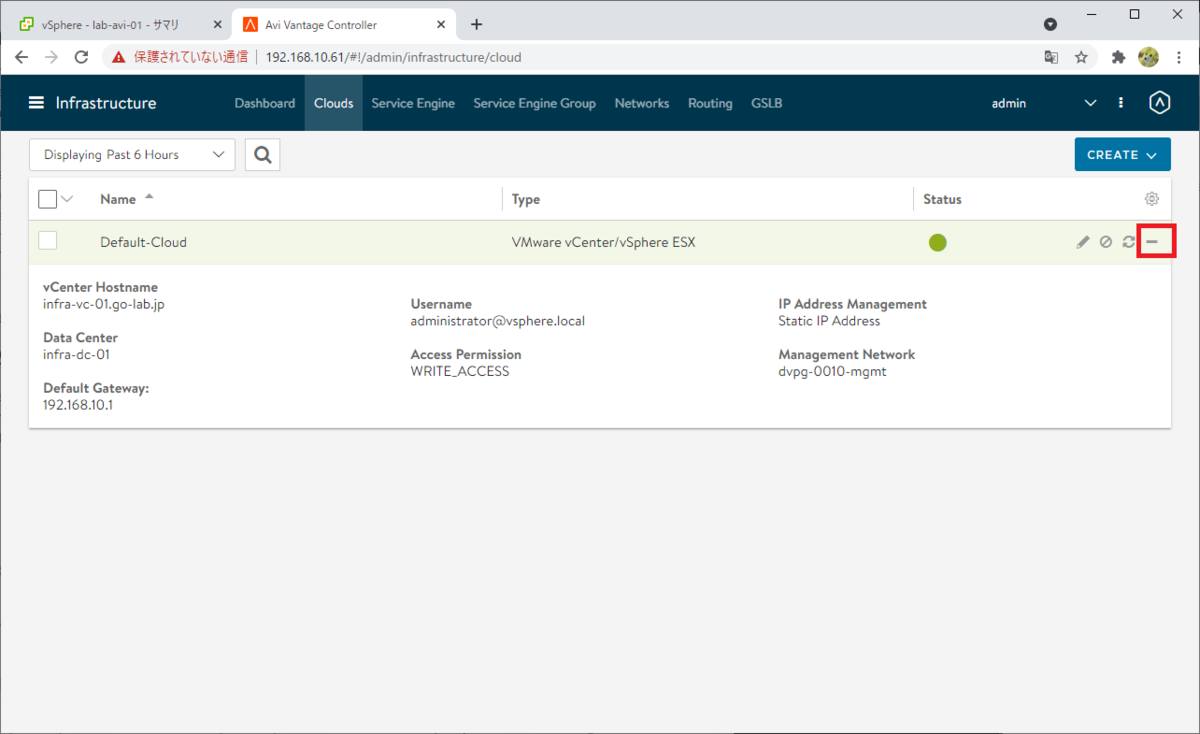Click the Type column header
1200x734 pixels.
click(x=526, y=199)
